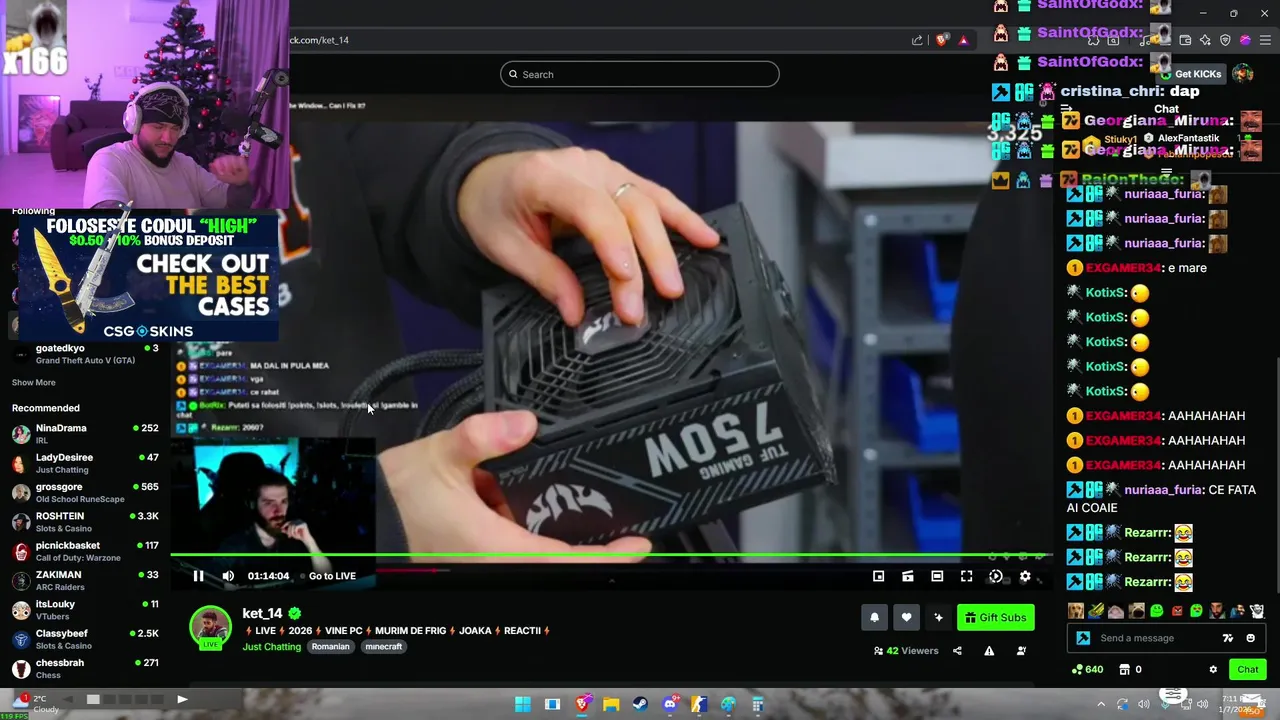This screenshot has width=1280, height=720.
Task: Enable notifications with the bell icon
Action: [874, 617]
